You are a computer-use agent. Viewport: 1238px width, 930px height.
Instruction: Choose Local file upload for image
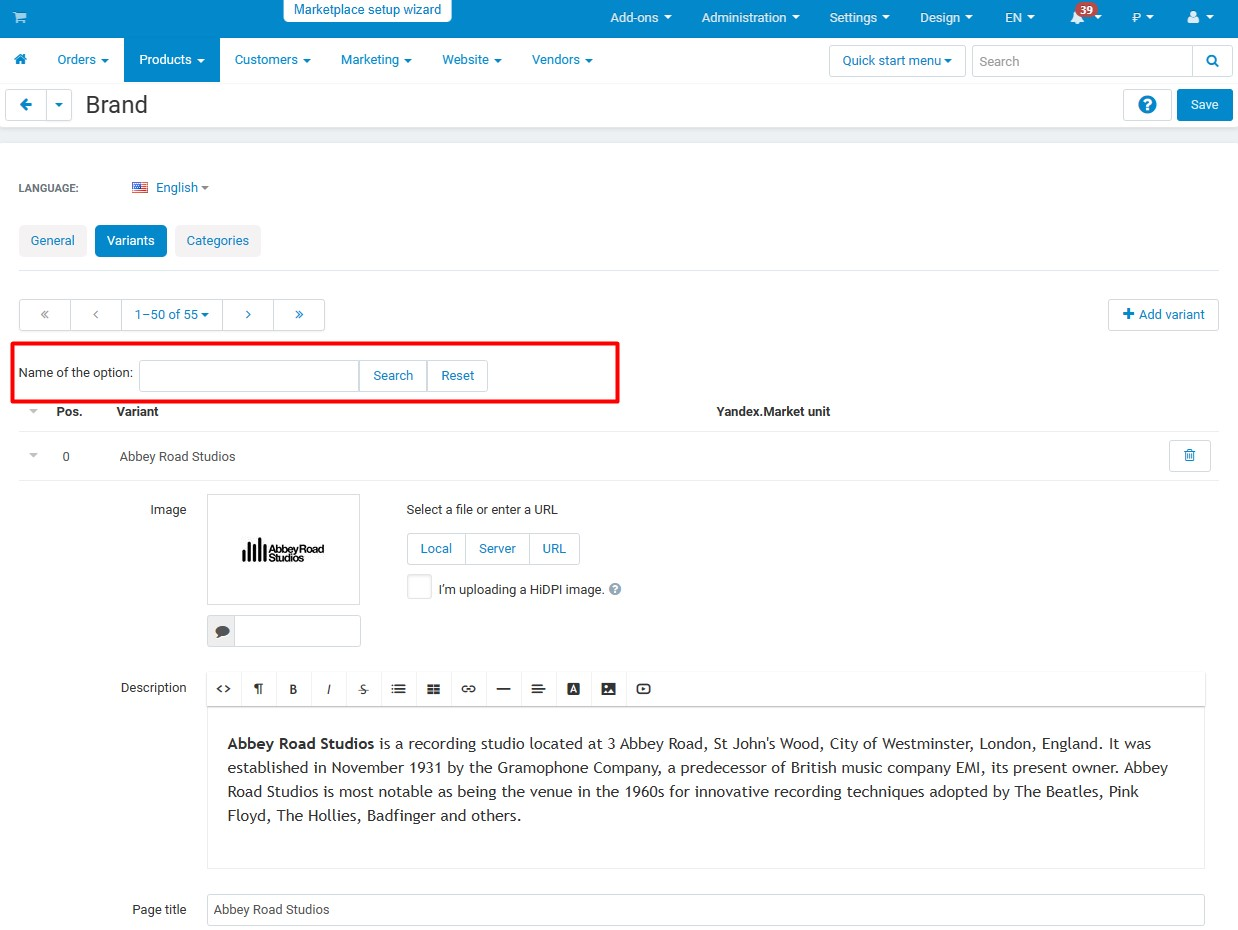[x=436, y=549]
